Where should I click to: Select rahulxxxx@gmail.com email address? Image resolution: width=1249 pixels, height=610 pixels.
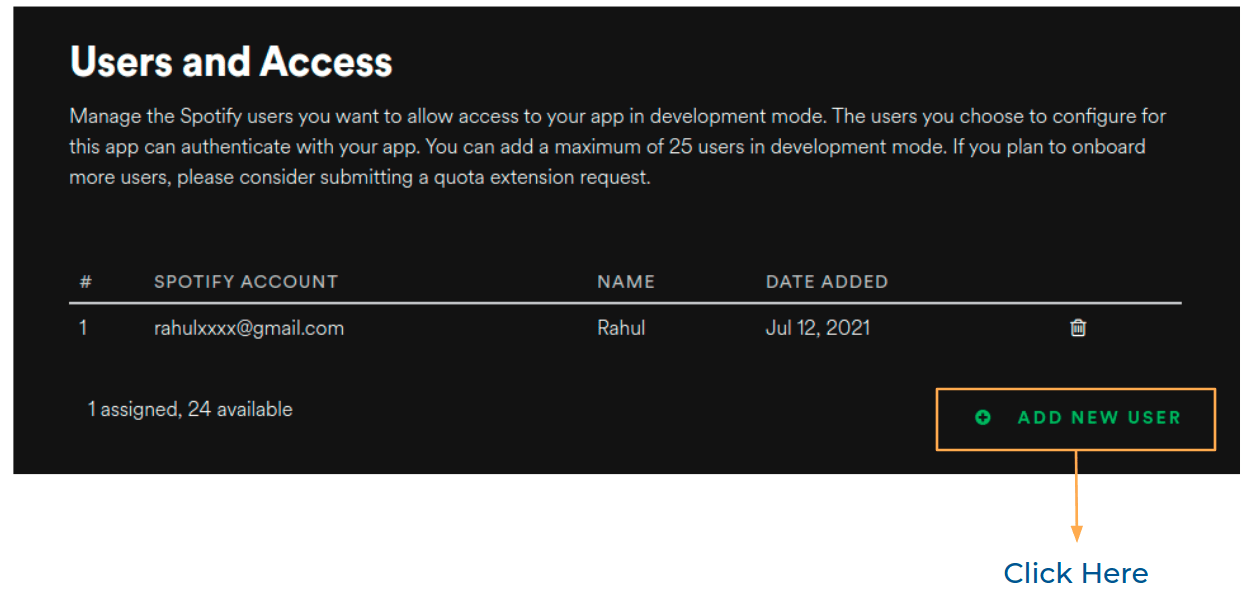click(249, 327)
